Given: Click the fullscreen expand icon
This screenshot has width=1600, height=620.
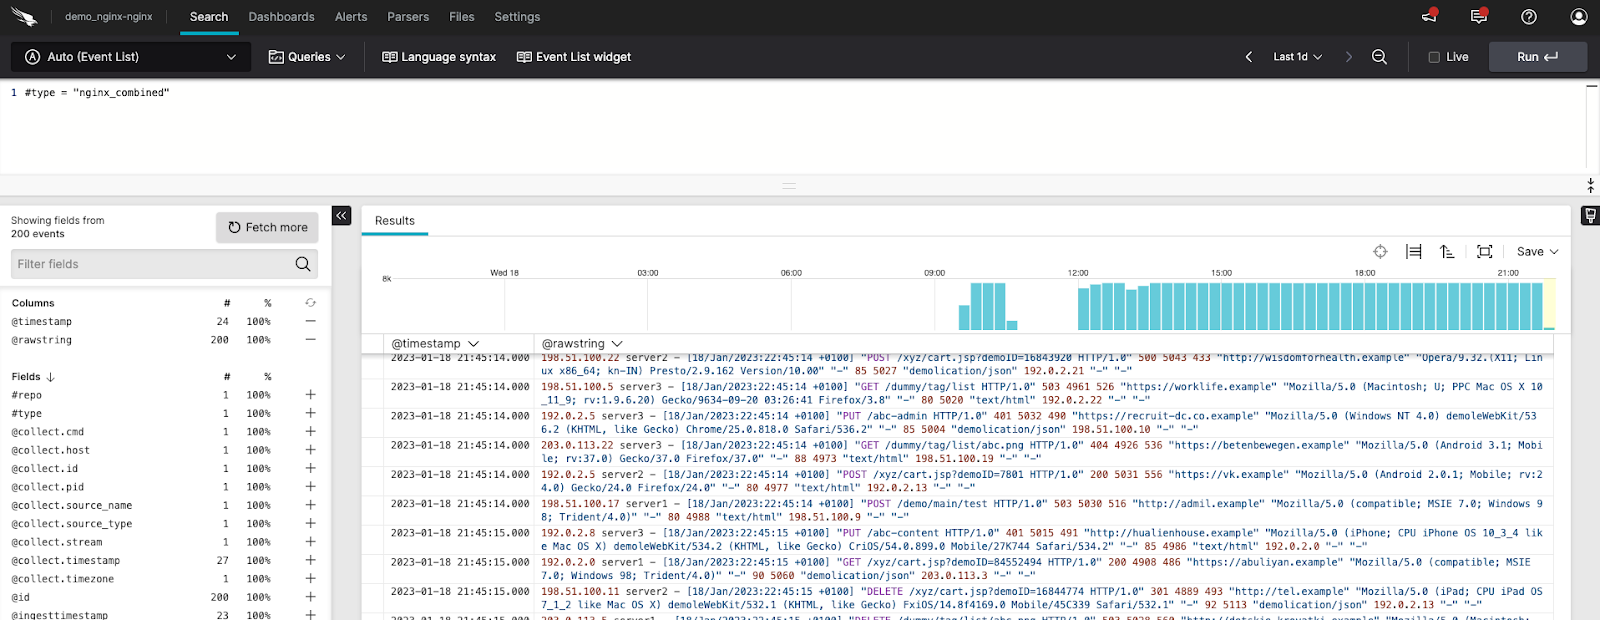Looking at the screenshot, I should (x=1485, y=252).
